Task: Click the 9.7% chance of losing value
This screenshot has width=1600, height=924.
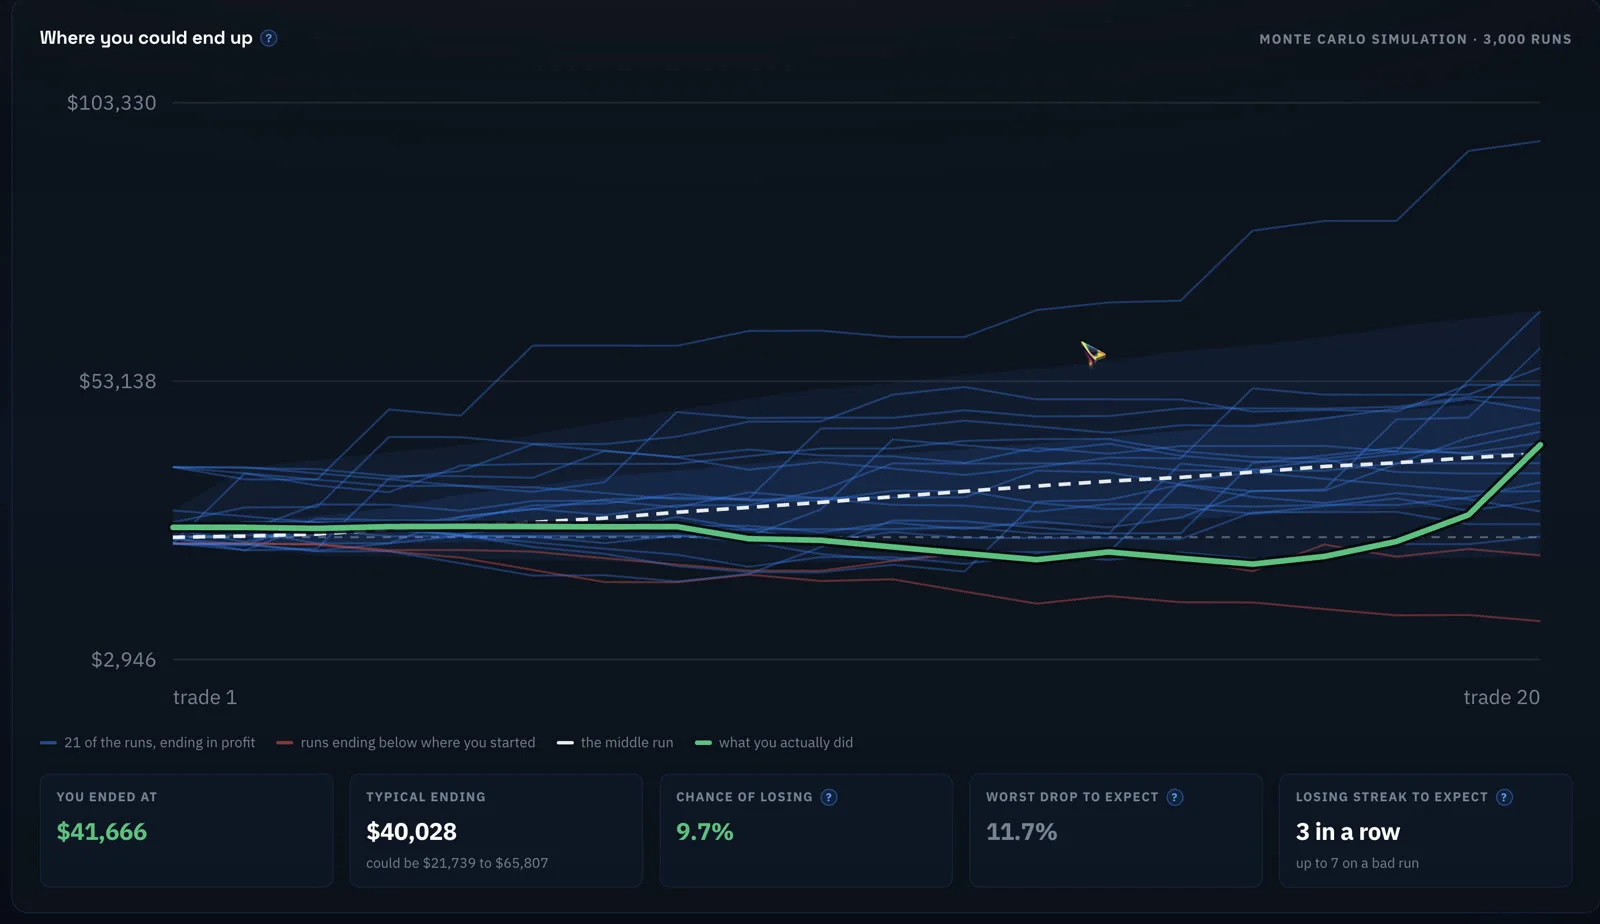Action: 704,832
